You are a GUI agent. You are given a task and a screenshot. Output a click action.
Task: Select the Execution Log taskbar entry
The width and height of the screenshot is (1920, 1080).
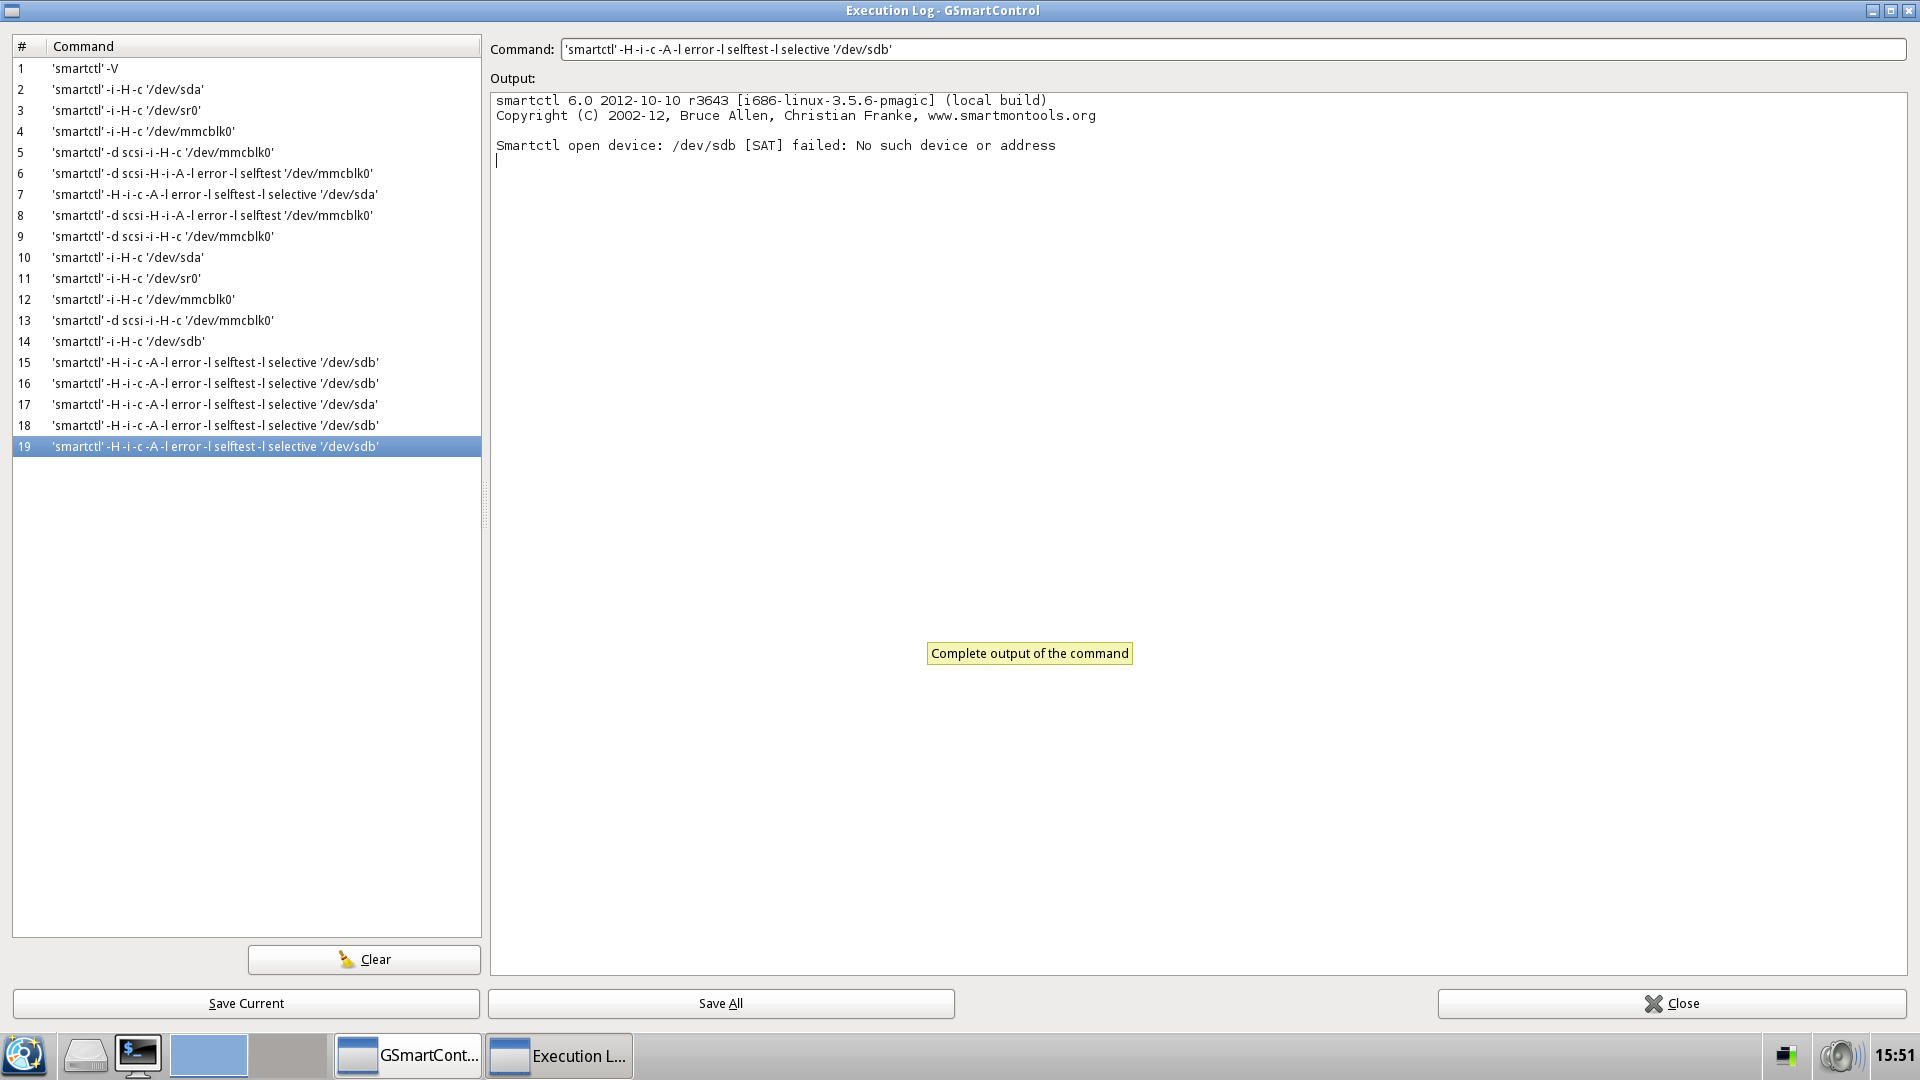coord(559,1055)
